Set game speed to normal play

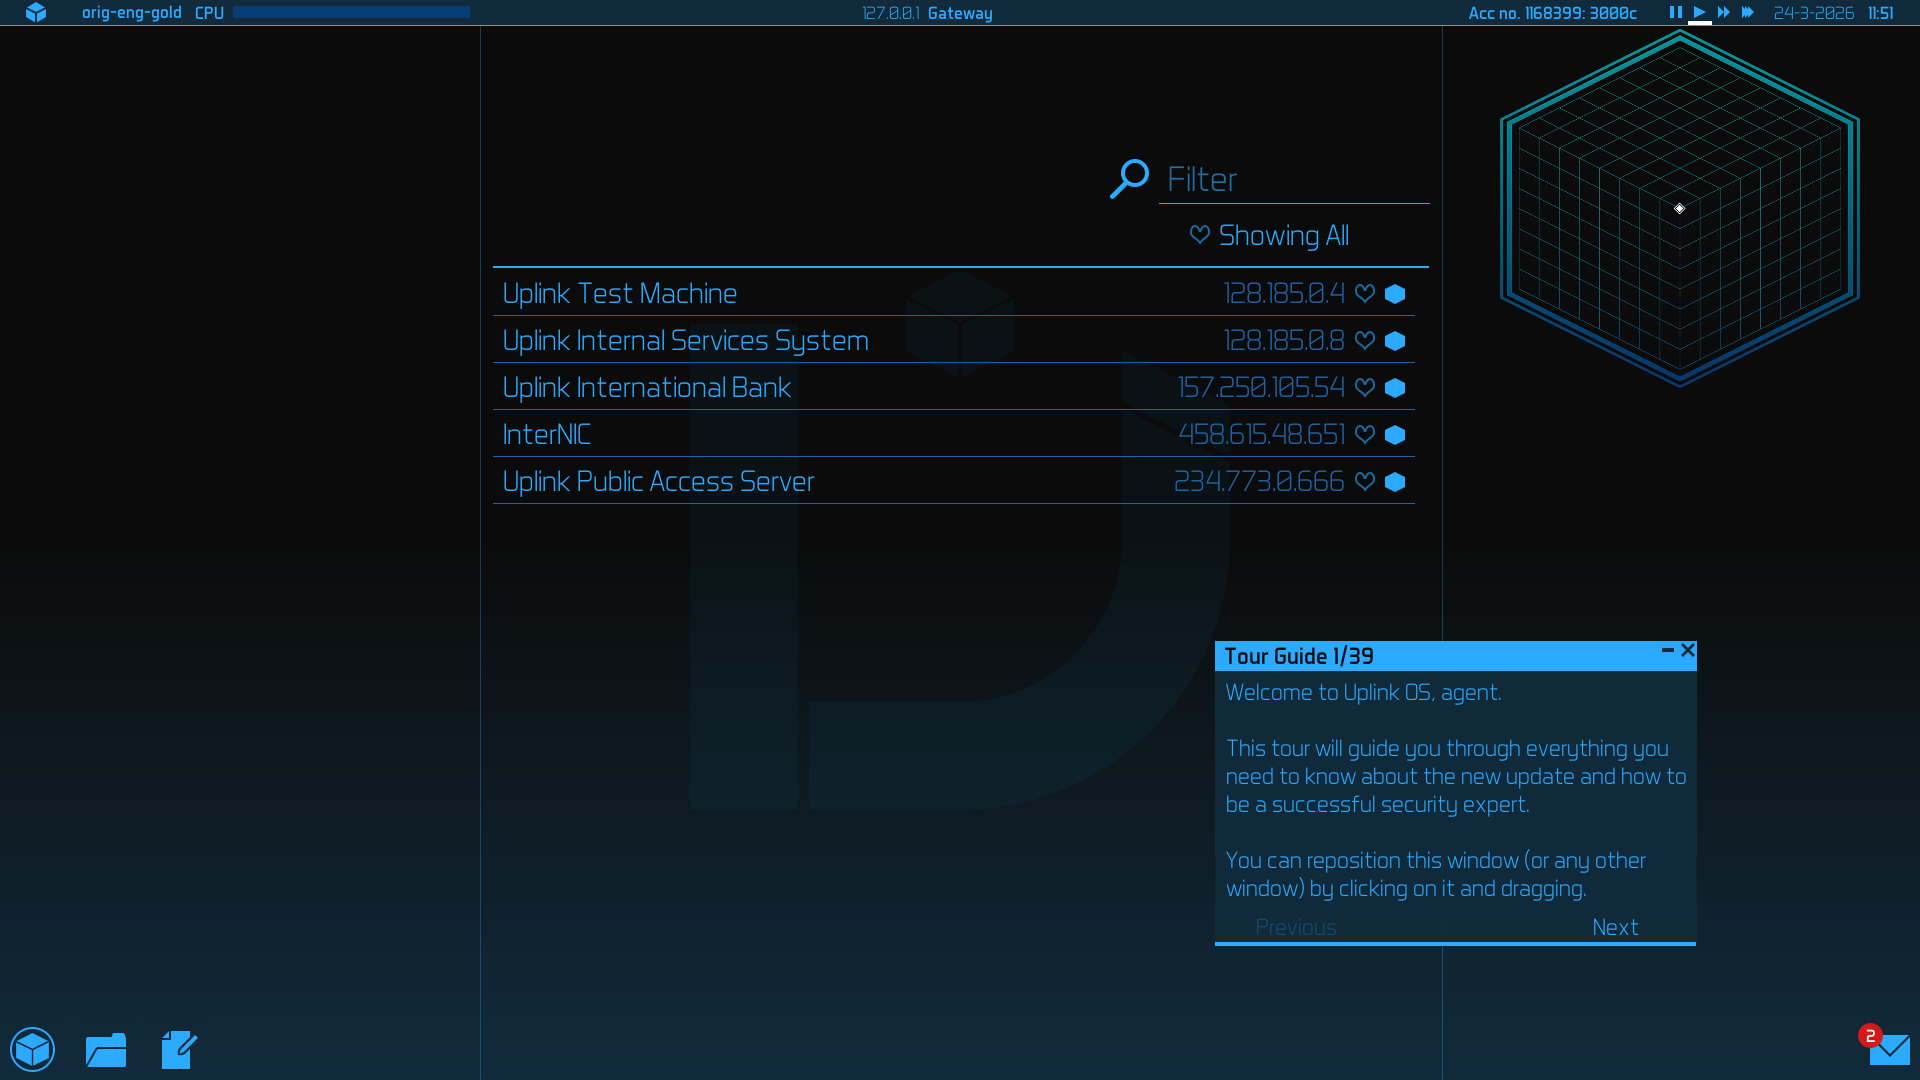[1699, 13]
